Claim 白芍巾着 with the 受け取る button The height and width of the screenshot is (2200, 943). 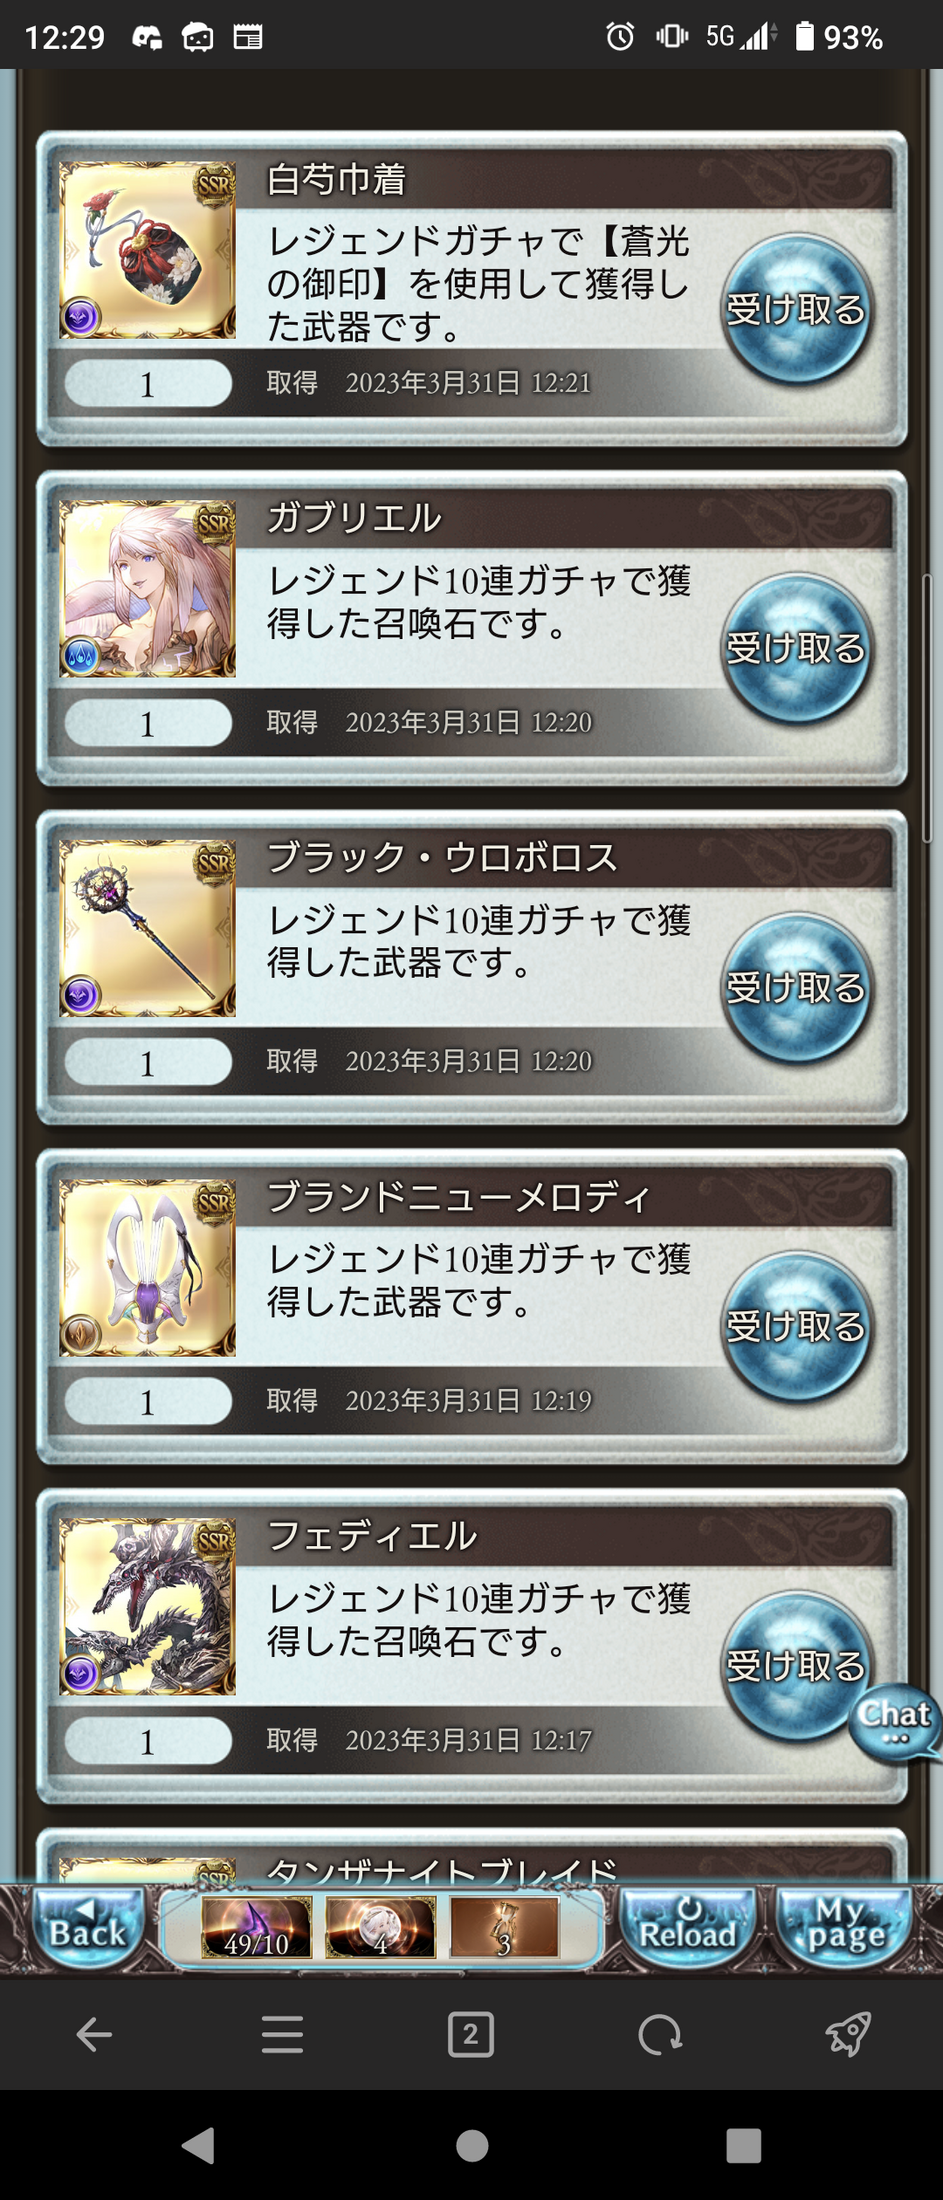796,310
